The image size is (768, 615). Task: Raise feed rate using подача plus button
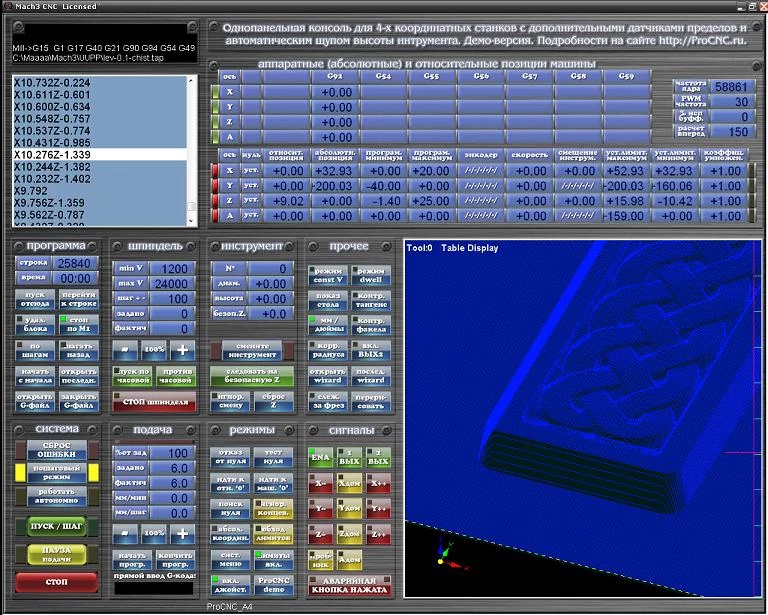click(182, 534)
